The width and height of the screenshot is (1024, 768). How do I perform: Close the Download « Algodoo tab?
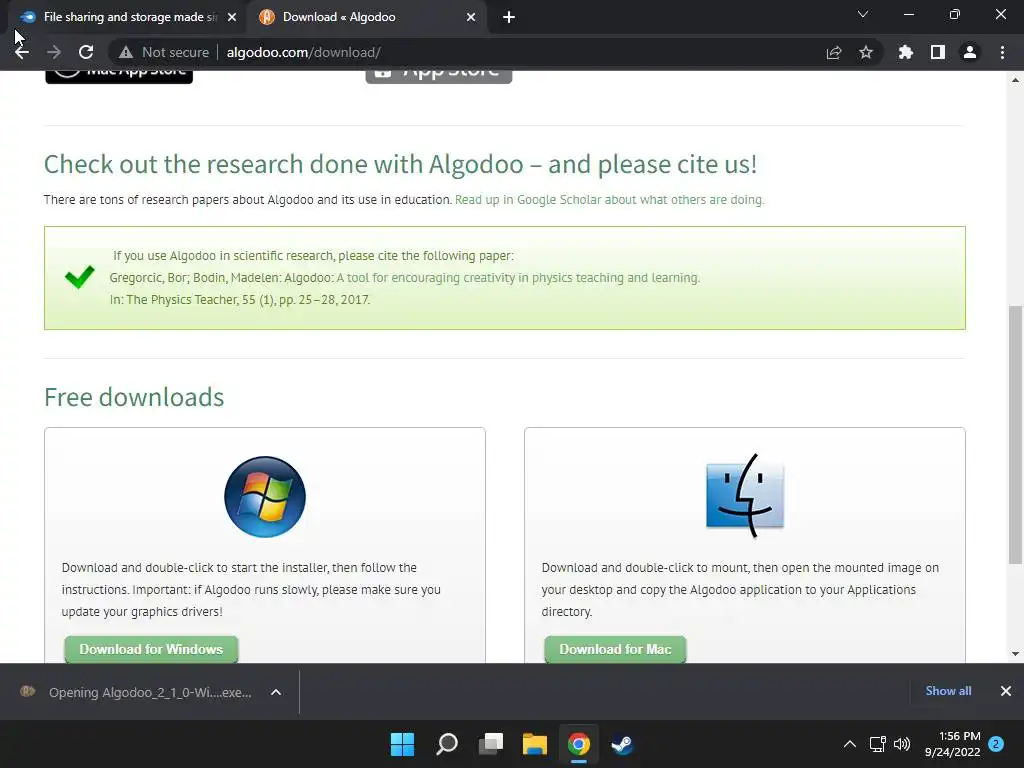click(471, 17)
